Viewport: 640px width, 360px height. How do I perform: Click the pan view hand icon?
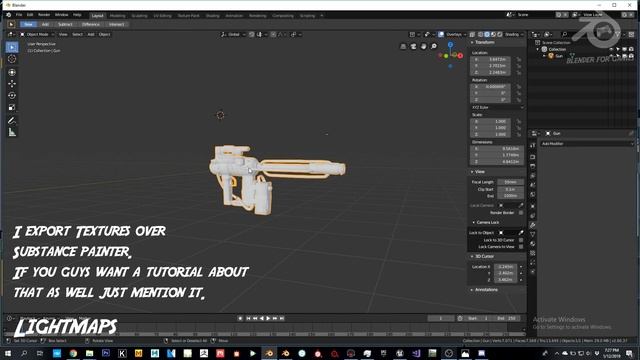(424, 47)
